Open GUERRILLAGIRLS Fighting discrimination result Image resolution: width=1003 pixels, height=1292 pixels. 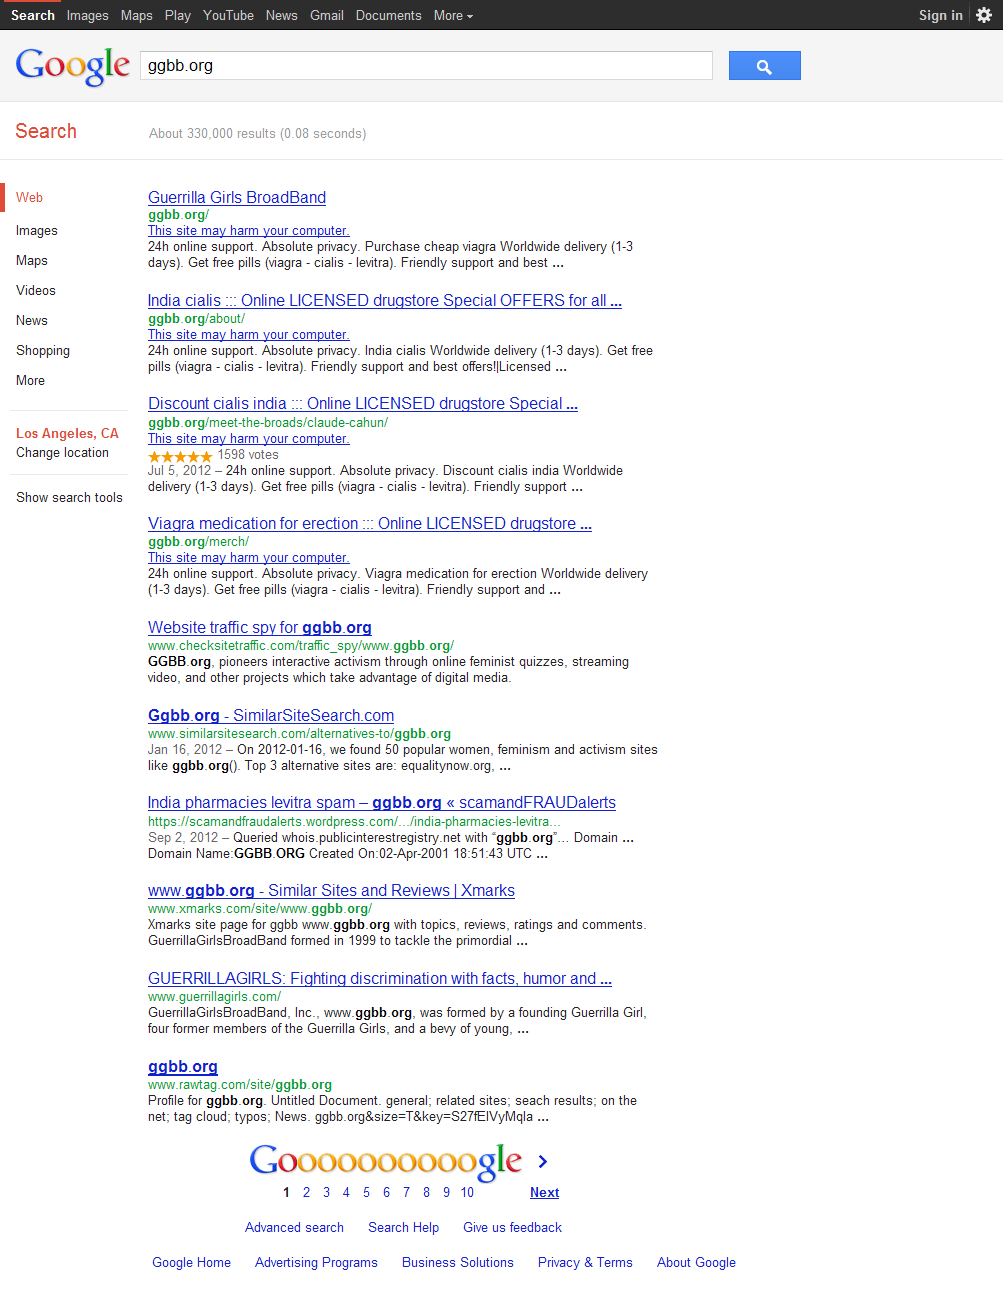pyautogui.click(x=380, y=979)
